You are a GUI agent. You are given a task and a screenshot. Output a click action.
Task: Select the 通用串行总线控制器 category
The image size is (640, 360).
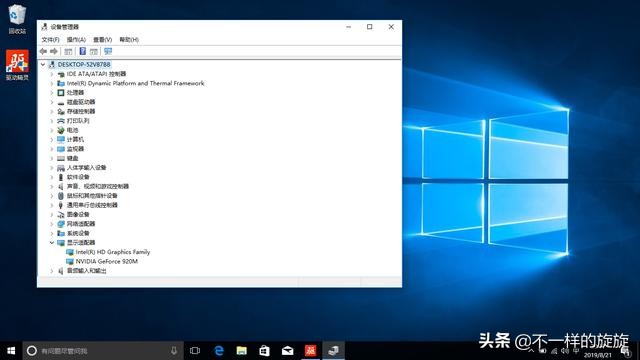[92, 205]
